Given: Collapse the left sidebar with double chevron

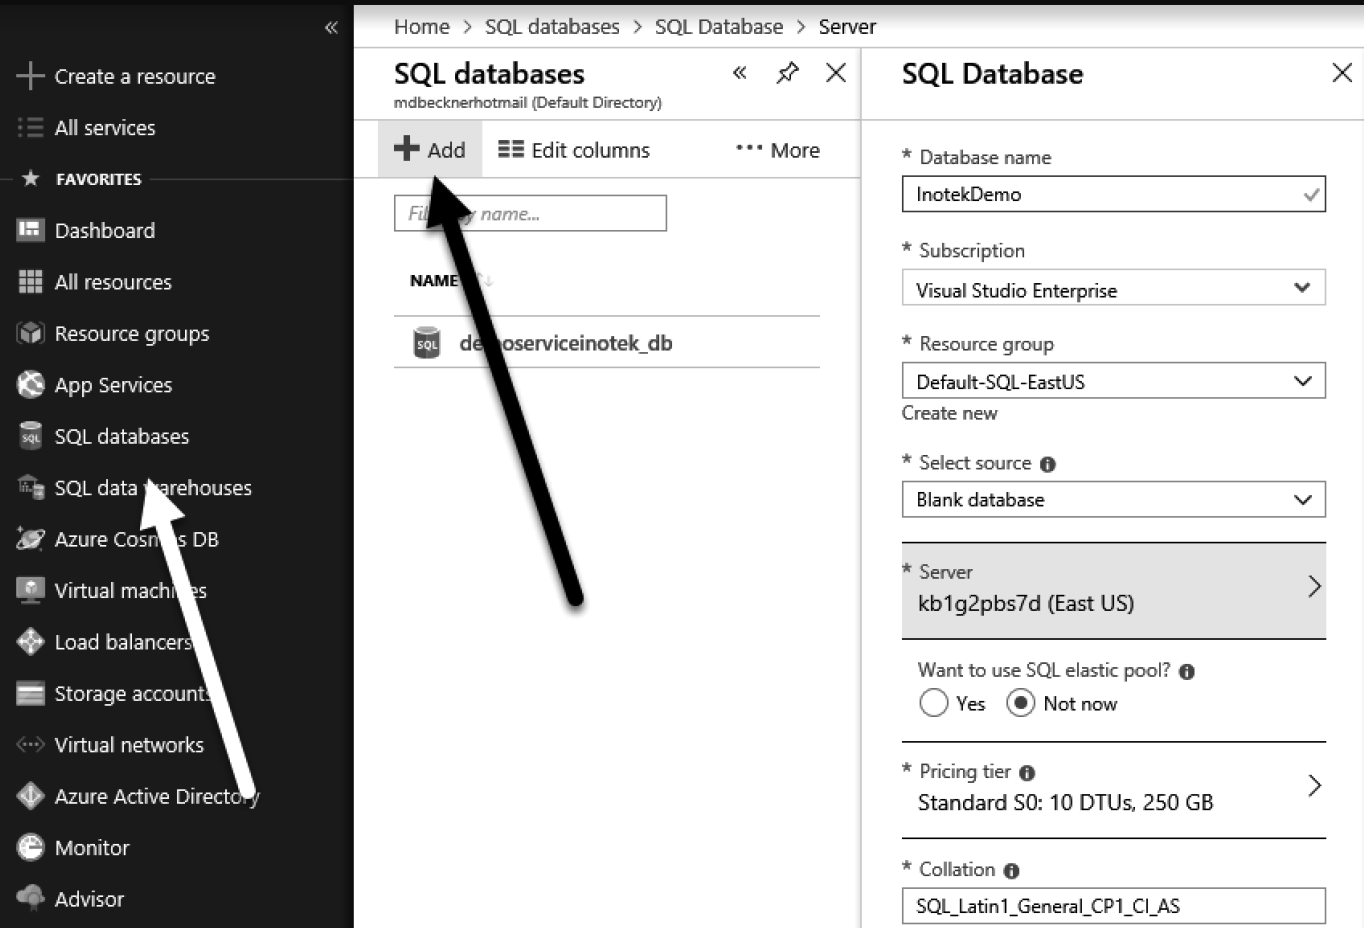Looking at the screenshot, I should (x=331, y=28).
